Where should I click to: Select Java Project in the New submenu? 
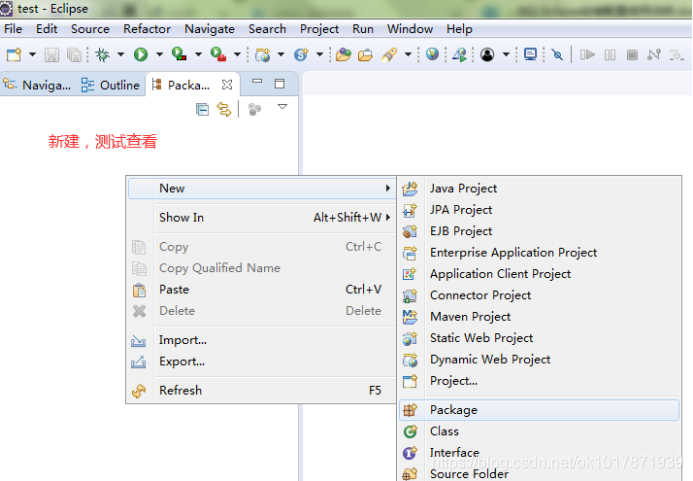(539, 188)
